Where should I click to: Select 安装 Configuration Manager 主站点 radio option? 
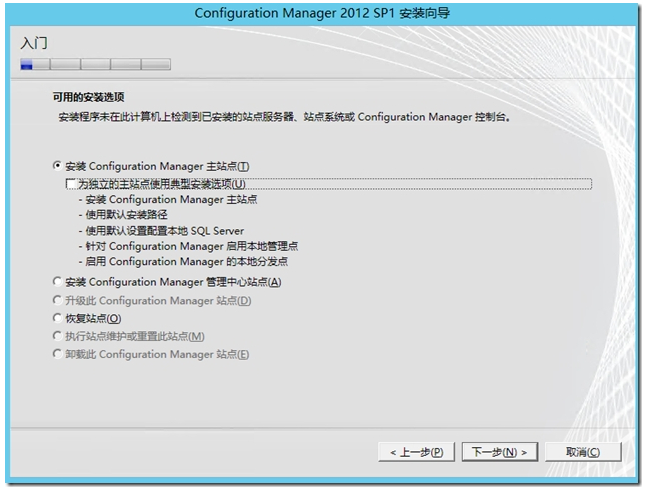(57, 166)
